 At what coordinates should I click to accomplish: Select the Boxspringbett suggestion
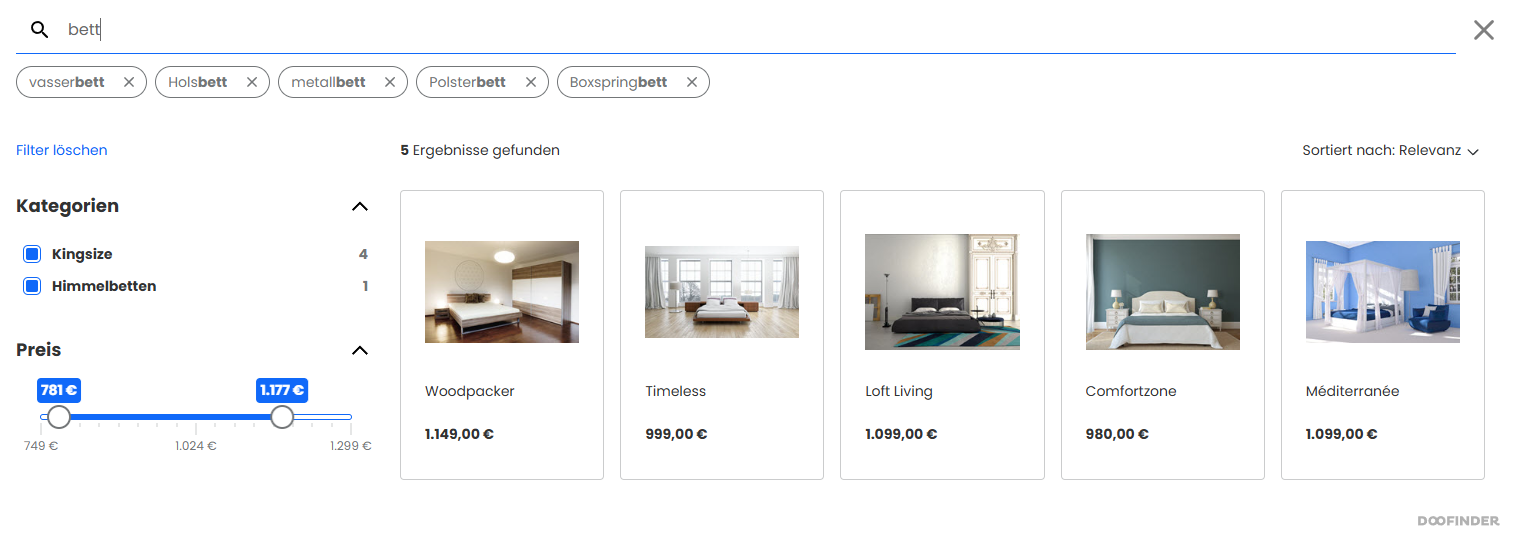point(618,82)
